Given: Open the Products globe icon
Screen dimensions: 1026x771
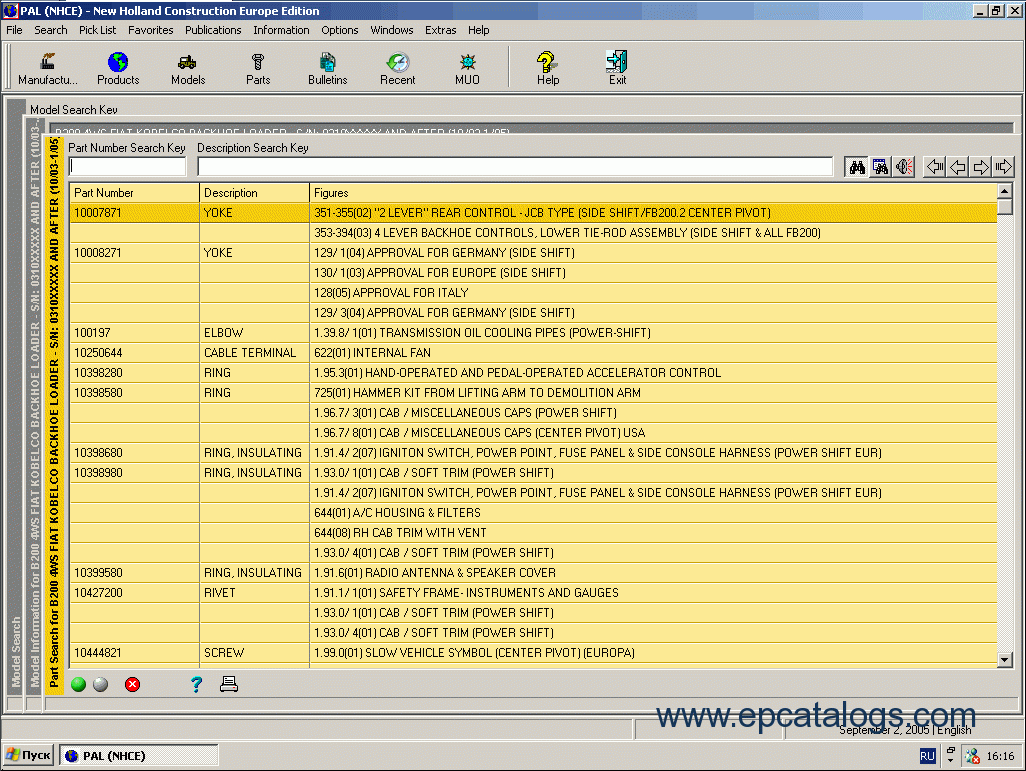Looking at the screenshot, I should (118, 68).
